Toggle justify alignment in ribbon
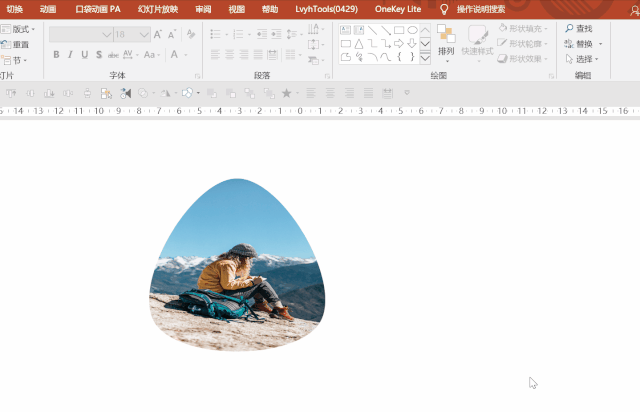Screen dimensions: 640x412 pos(258,54)
